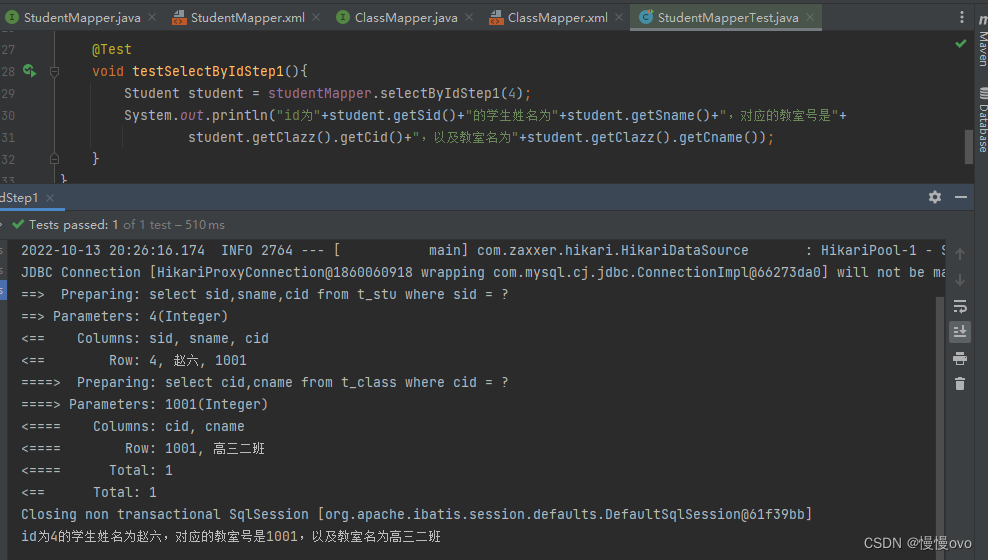Close the Run tab ending in dStep1
Viewport: 988px width, 560px height.
pyautogui.click(x=50, y=198)
